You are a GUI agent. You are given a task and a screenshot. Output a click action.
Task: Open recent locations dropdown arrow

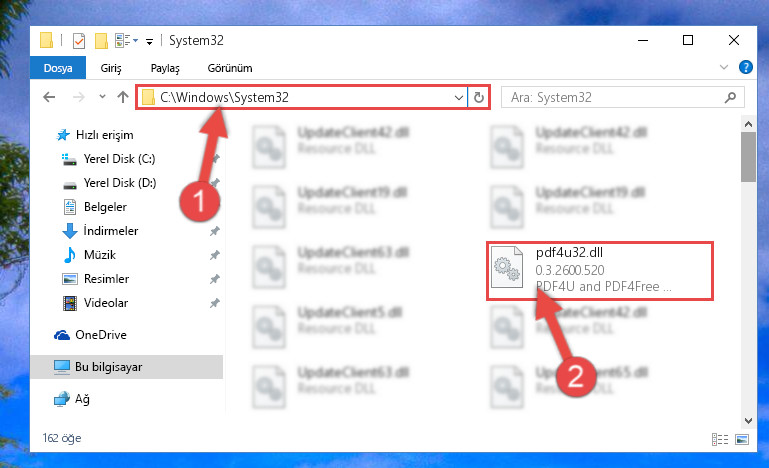point(102,97)
